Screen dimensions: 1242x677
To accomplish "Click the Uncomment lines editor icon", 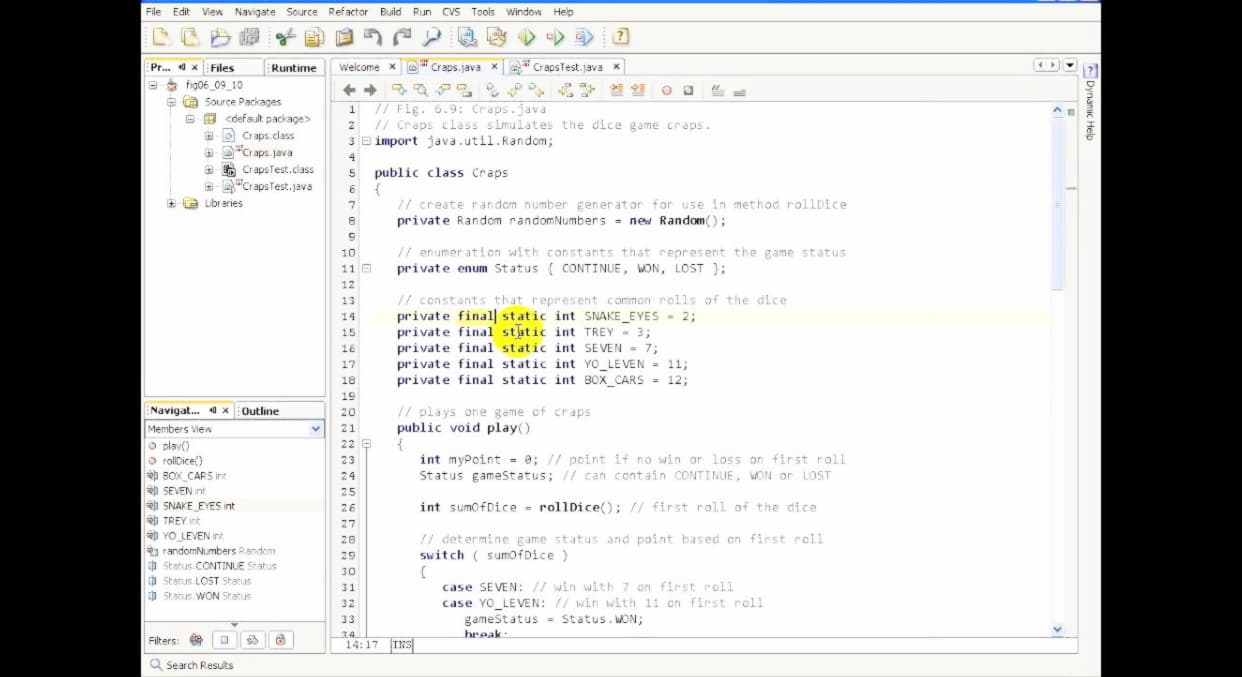I will click(739, 90).
